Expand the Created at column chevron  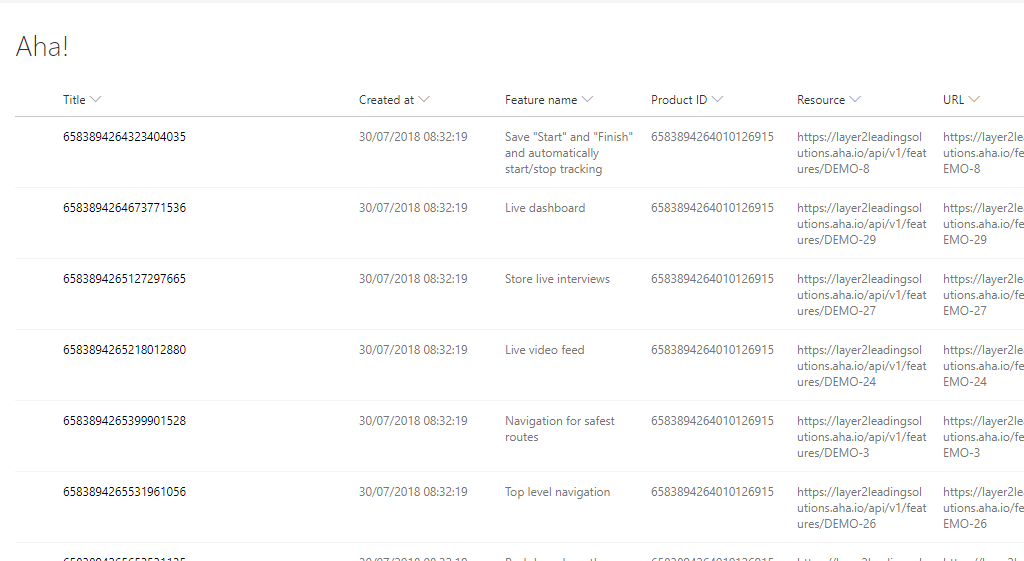click(424, 100)
